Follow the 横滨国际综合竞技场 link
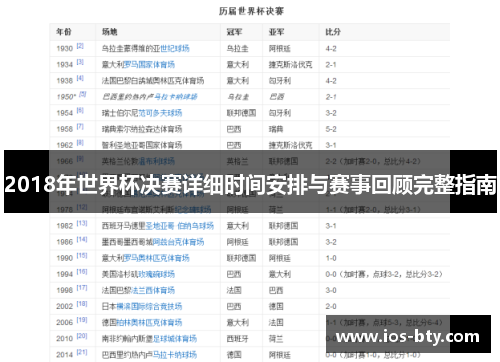500x362 pixels. [x=149, y=306]
